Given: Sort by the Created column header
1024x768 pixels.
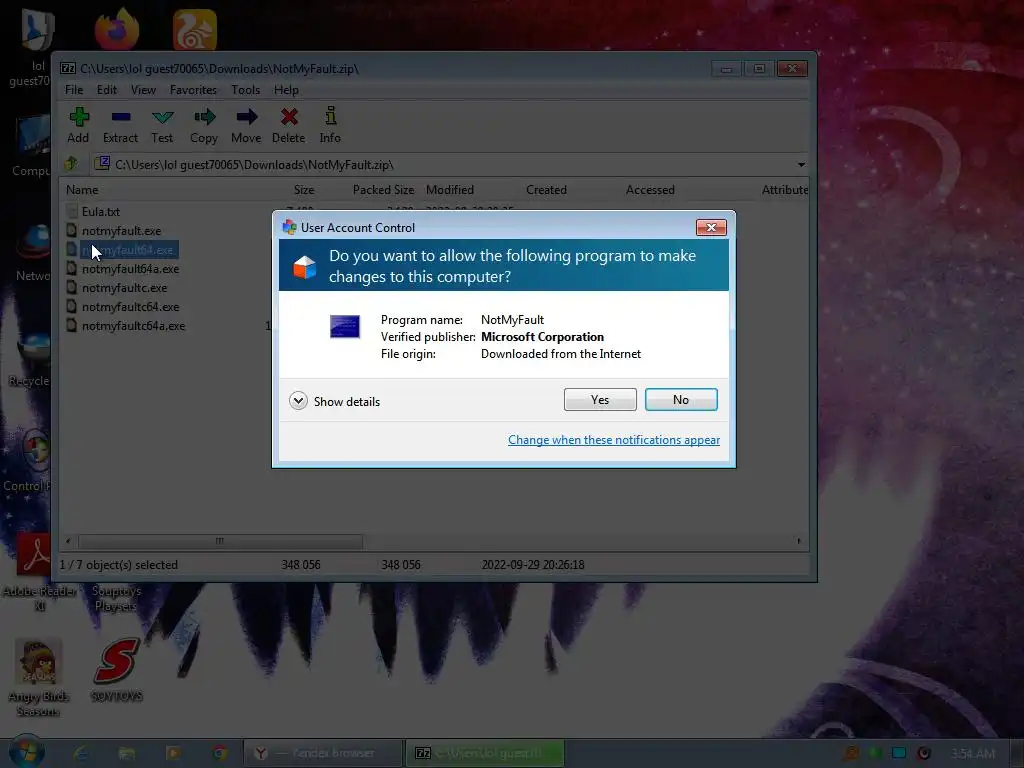Looking at the screenshot, I should tap(547, 189).
